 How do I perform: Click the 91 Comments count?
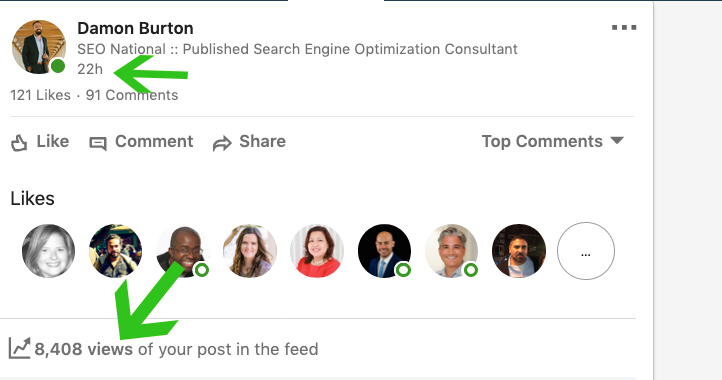tap(132, 95)
